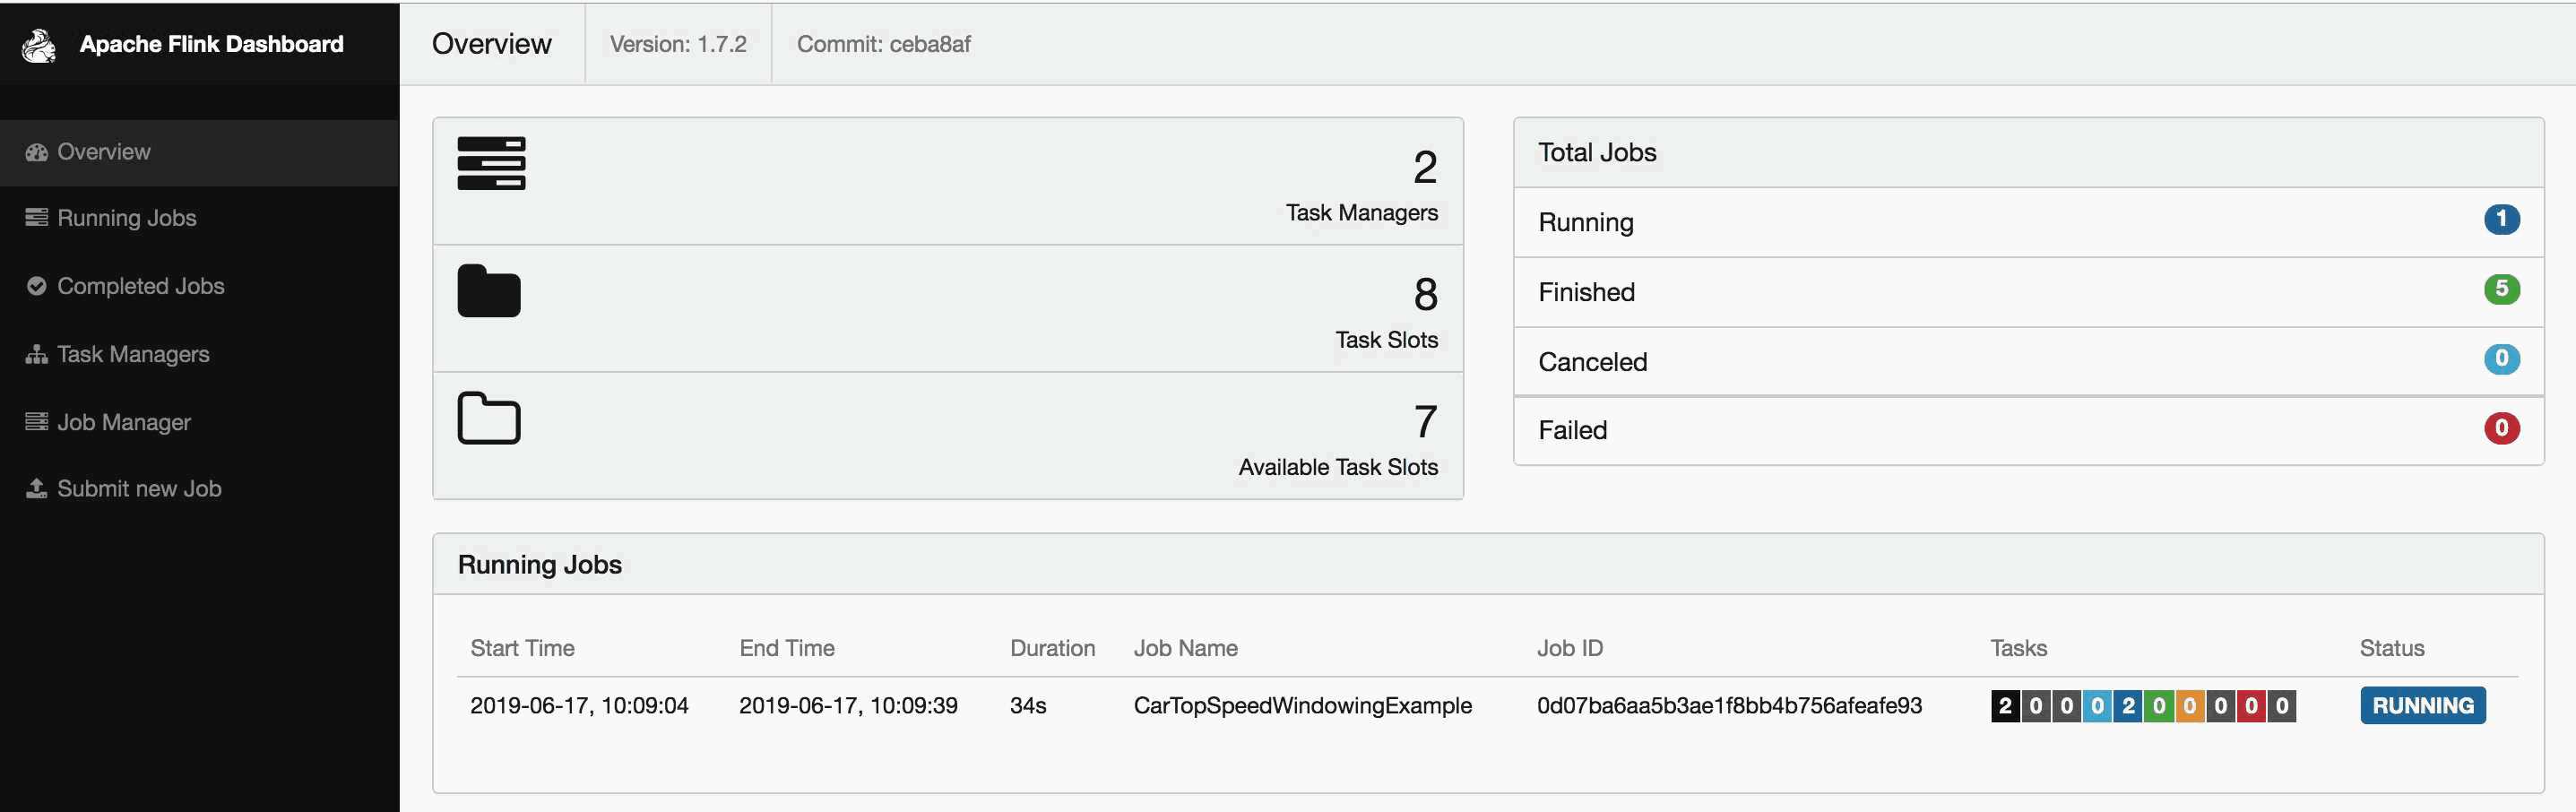Click the Task Managers sitemap icon
The width and height of the screenshot is (2576, 812).
(x=37, y=354)
